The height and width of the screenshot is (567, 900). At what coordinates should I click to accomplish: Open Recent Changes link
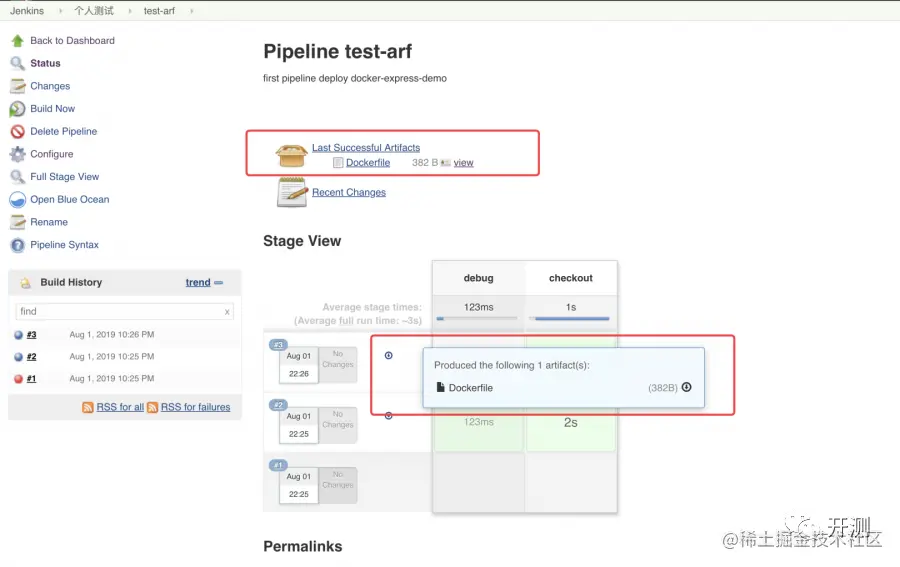349,192
